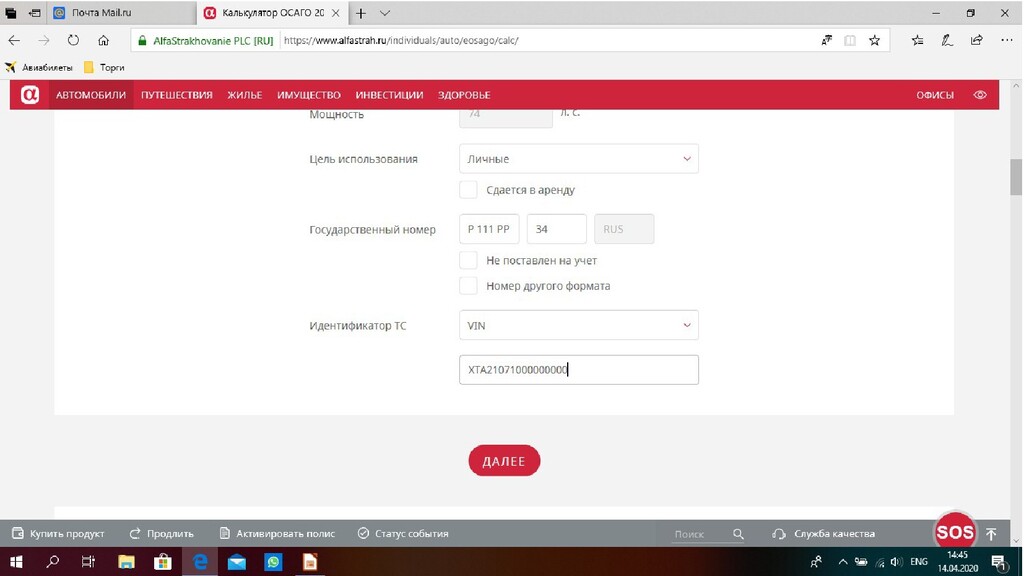
Task: Expand the Идентификатор ТС dropdown
Action: pyautogui.click(x=579, y=325)
